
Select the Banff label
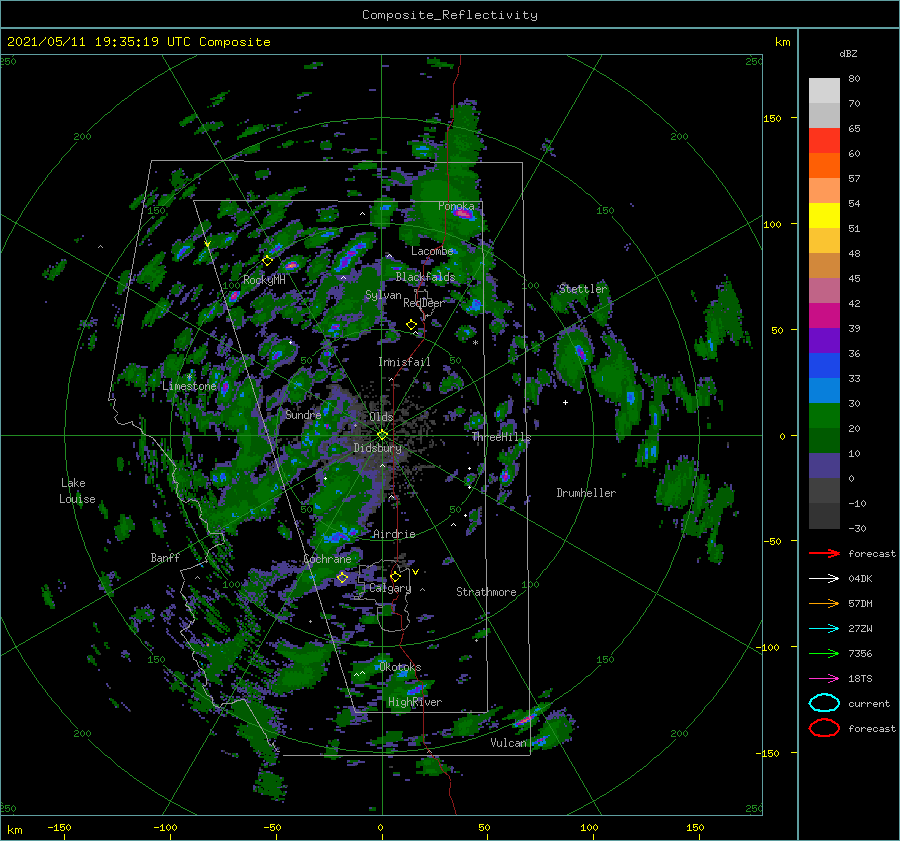click(165, 557)
